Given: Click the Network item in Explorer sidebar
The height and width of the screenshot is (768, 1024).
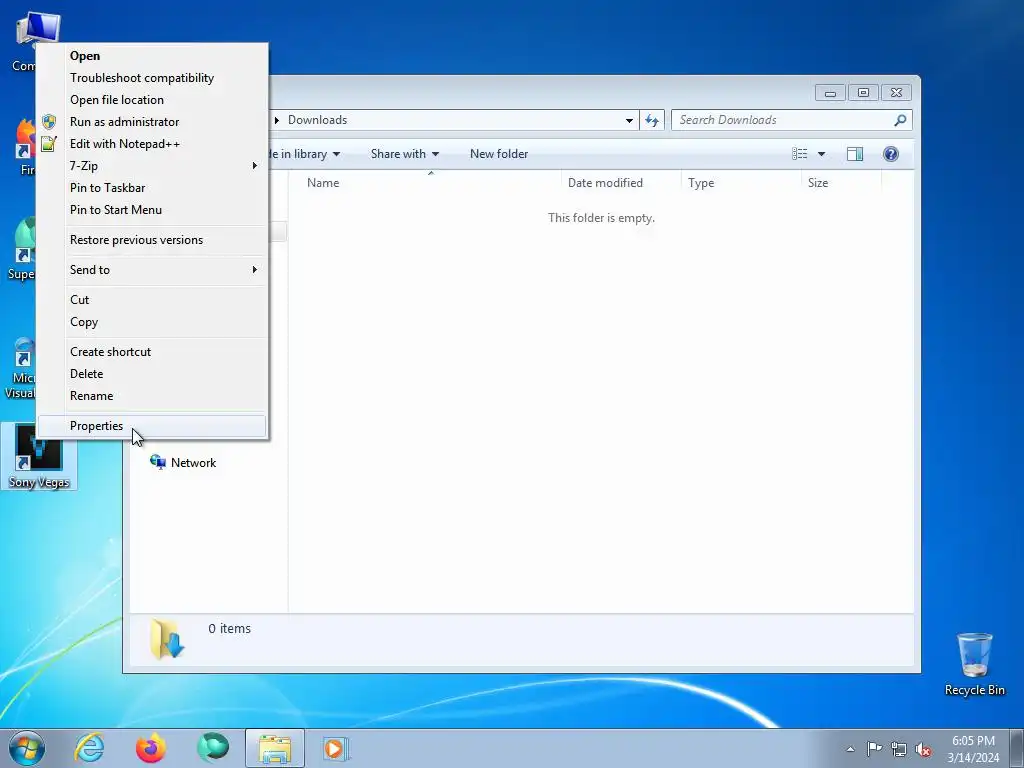Looking at the screenshot, I should pyautogui.click(x=183, y=463).
